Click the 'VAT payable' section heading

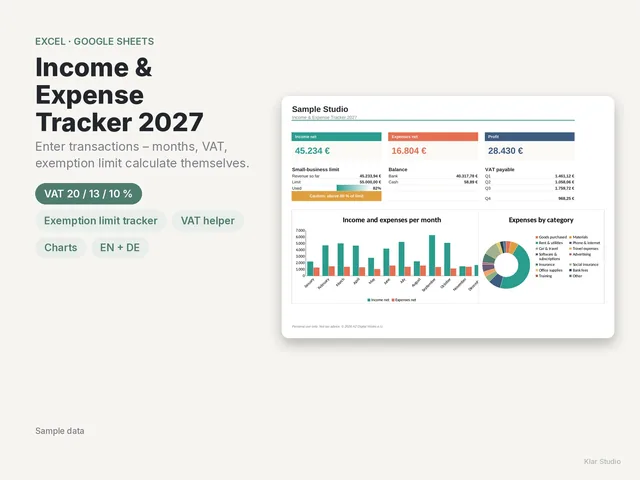[500, 169]
